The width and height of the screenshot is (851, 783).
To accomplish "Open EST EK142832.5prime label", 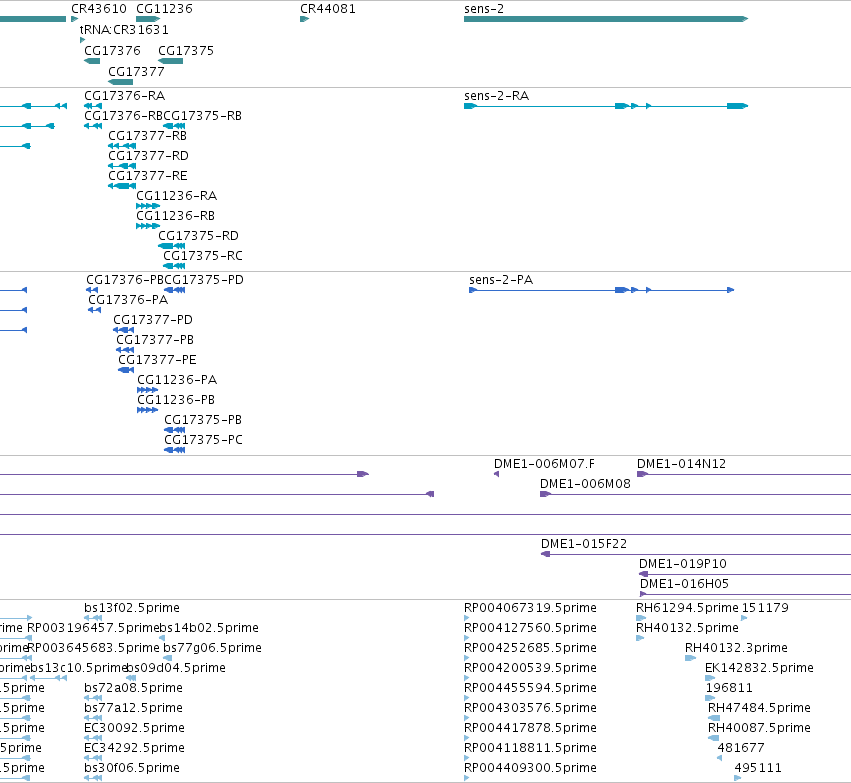I will [x=759, y=668].
